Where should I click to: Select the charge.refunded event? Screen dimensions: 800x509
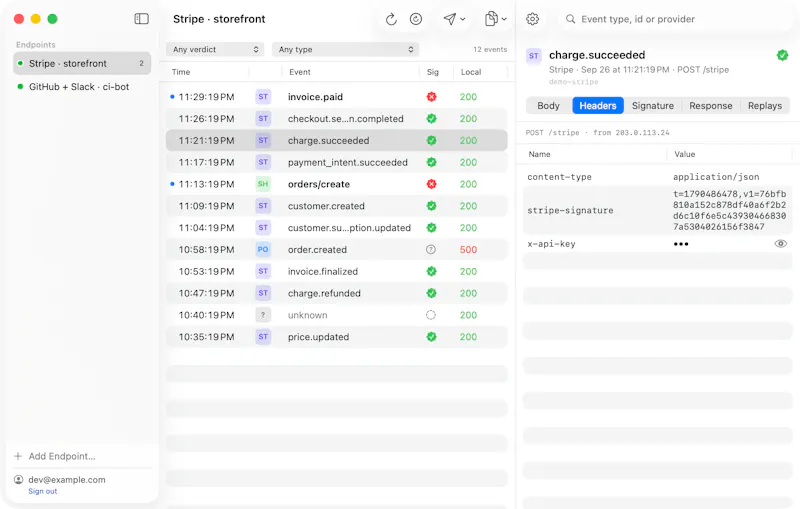pos(337,293)
